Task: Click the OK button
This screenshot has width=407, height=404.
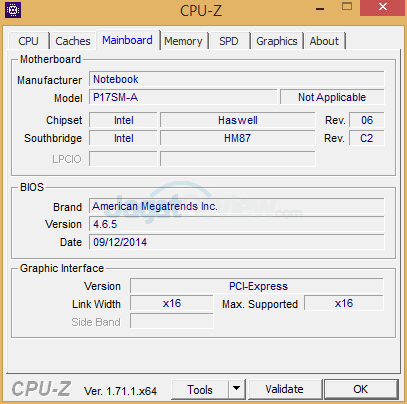Action: pos(361,389)
